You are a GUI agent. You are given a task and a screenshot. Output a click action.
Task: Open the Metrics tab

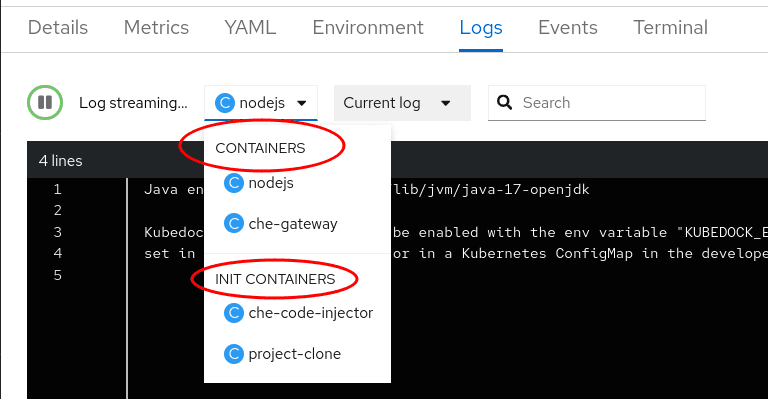[x=156, y=27]
